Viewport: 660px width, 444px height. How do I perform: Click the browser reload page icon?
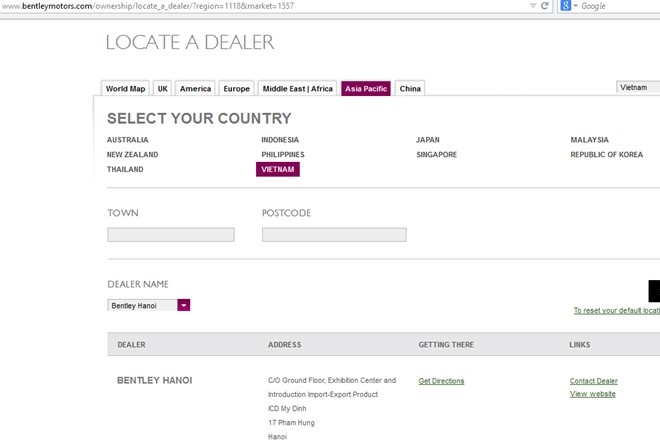(x=545, y=6)
